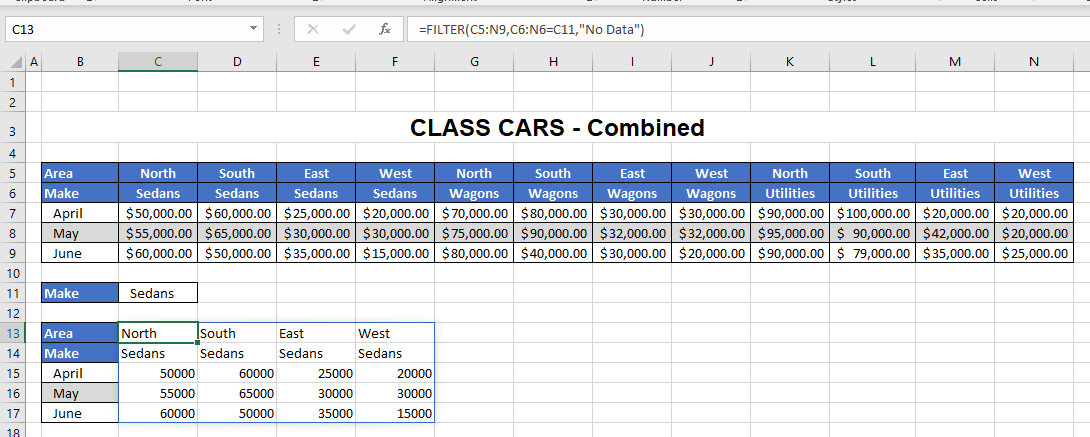Select column N header

pos(1033,62)
